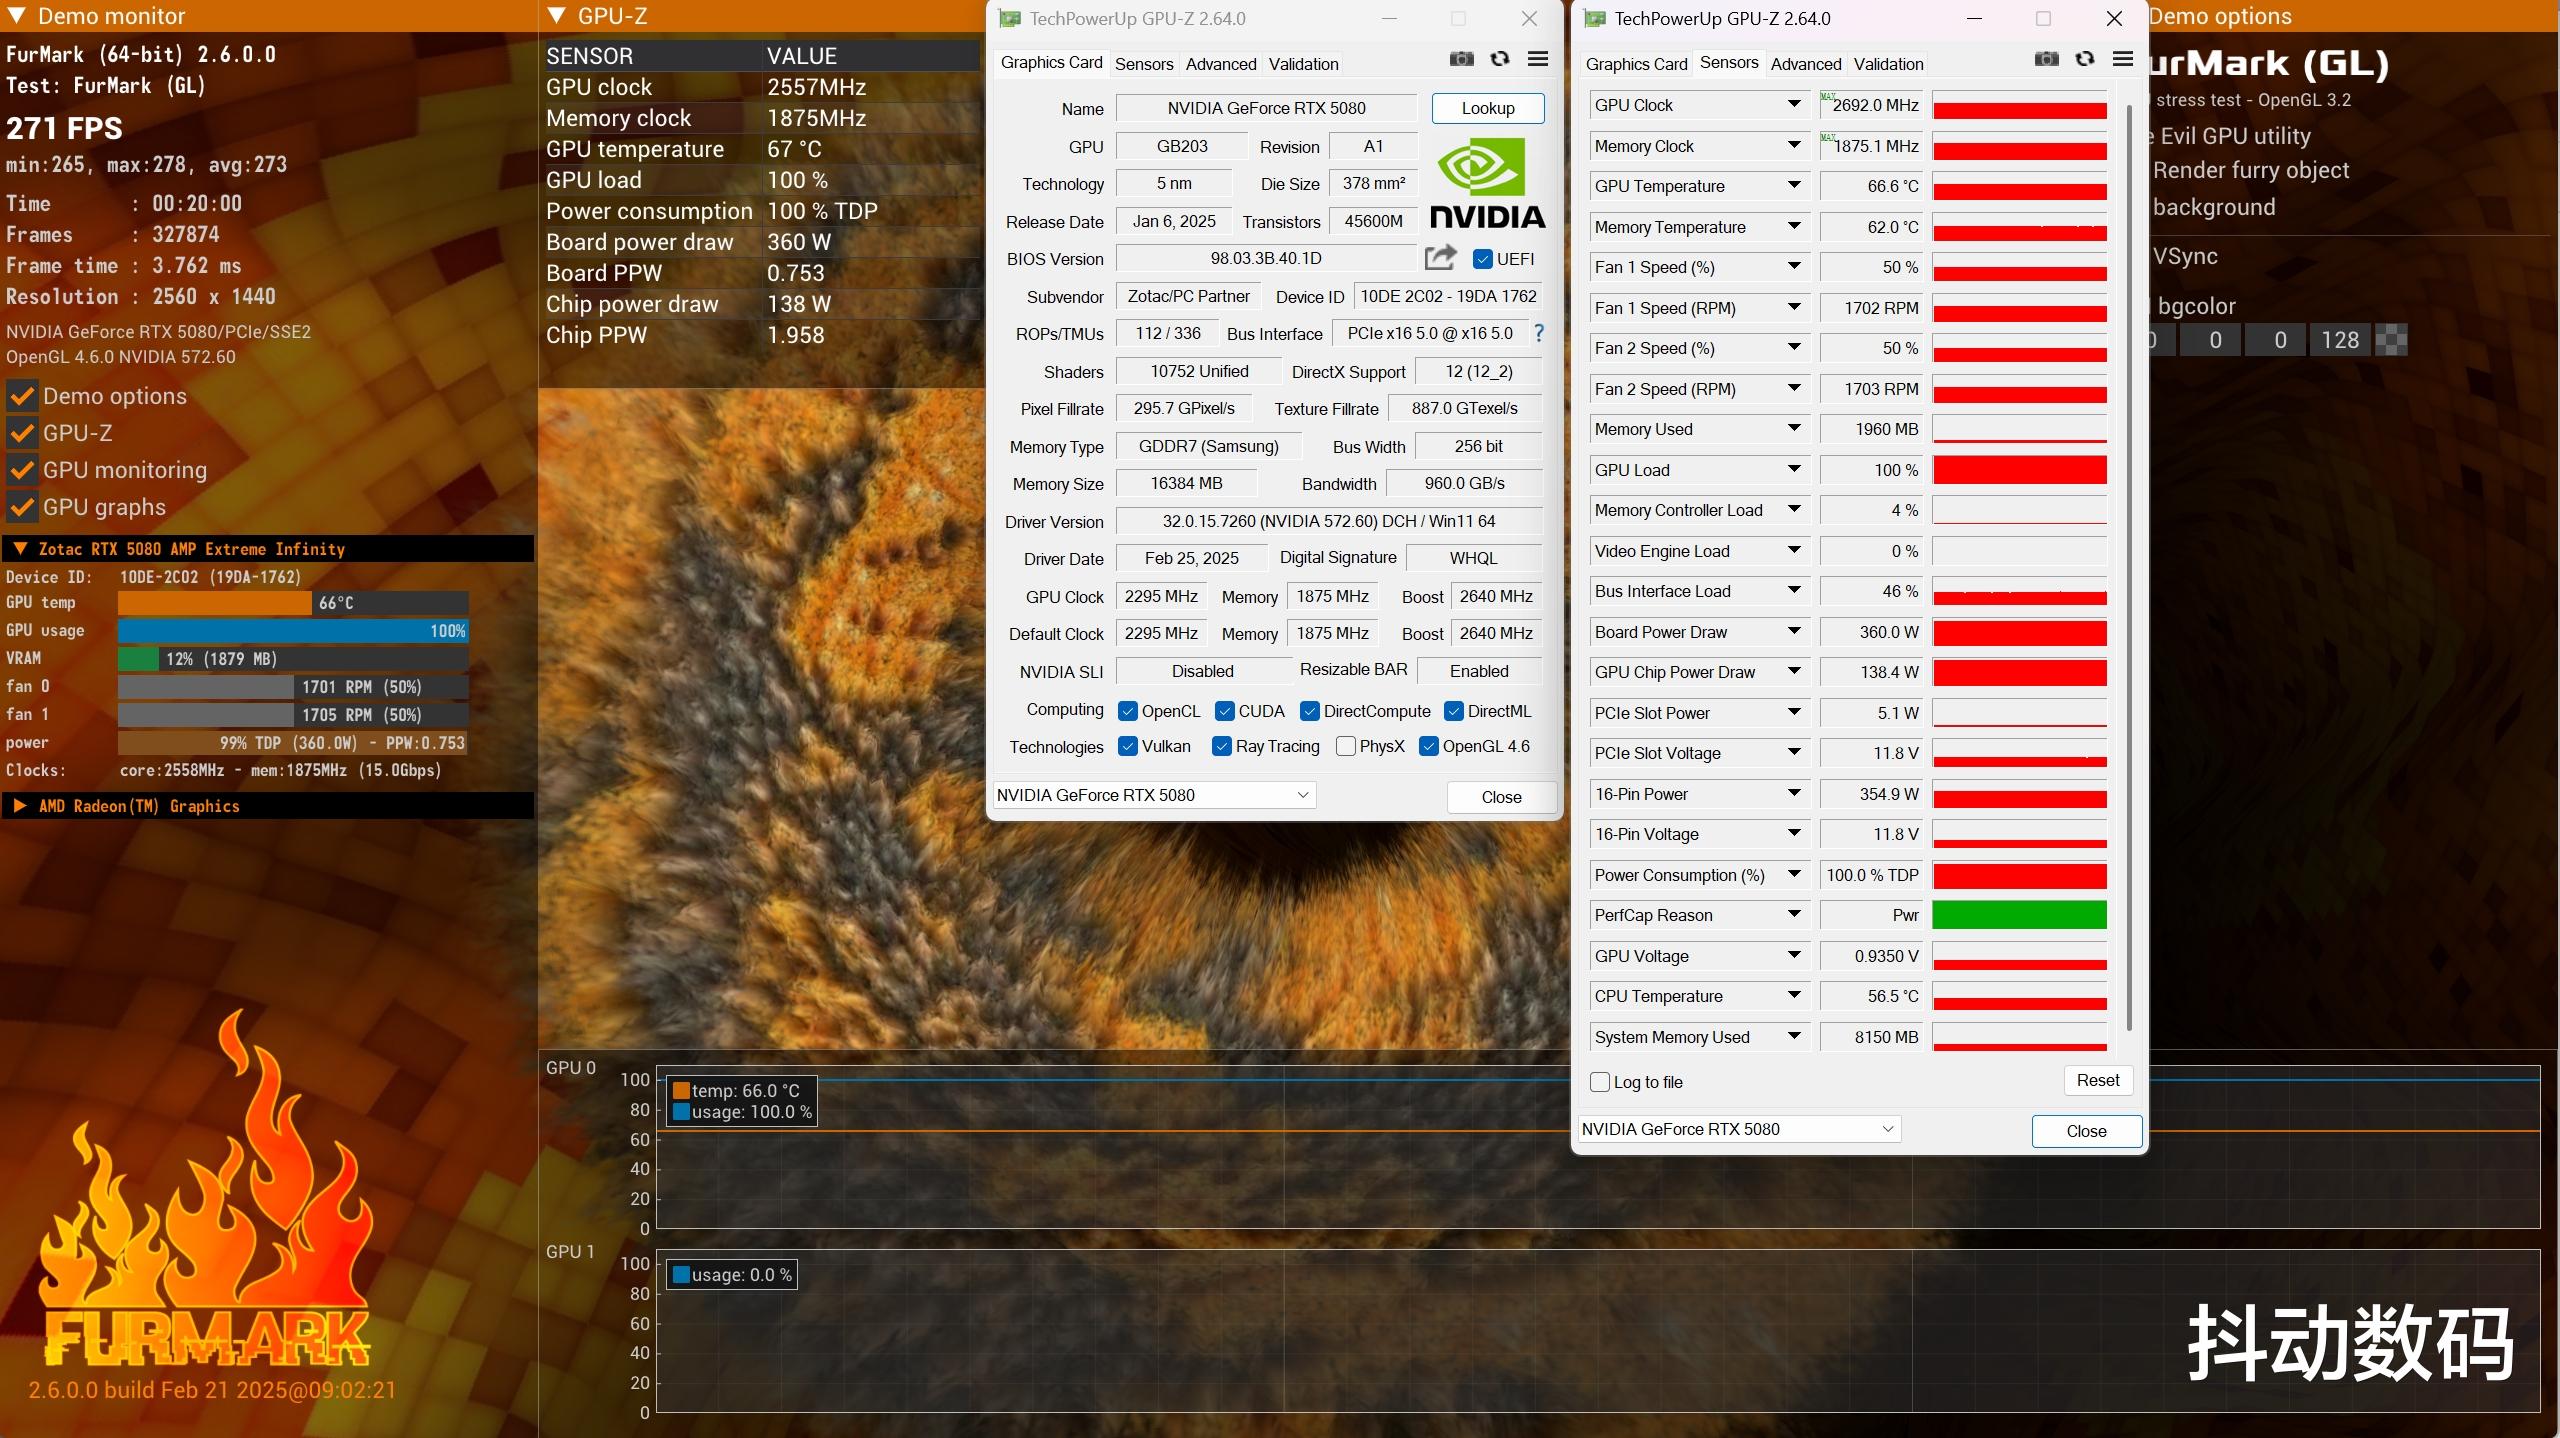The width and height of the screenshot is (2560, 1438).
Task: Click the NVIDIA logo image
Action: point(1486,183)
